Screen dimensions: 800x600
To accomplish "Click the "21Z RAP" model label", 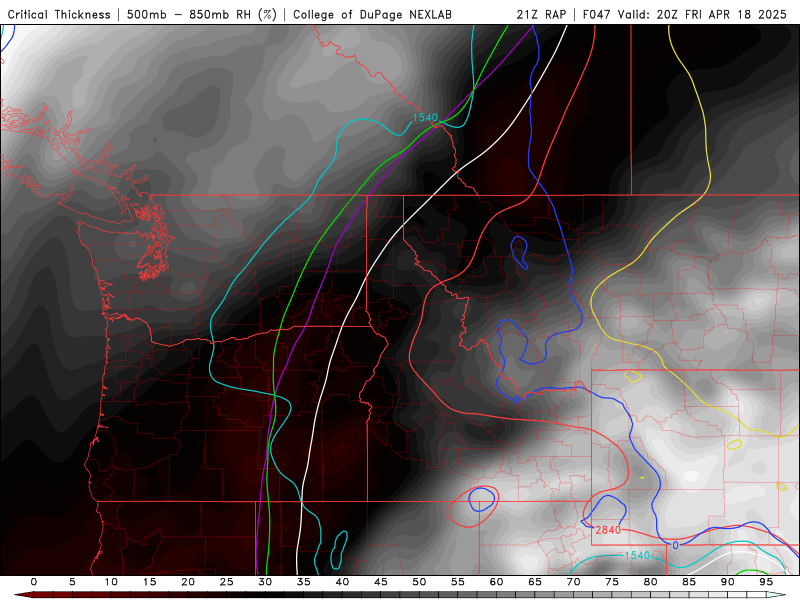I will click(541, 14).
